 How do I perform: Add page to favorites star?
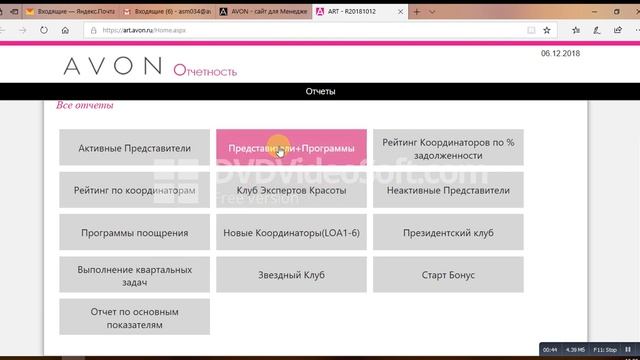[x=547, y=30]
